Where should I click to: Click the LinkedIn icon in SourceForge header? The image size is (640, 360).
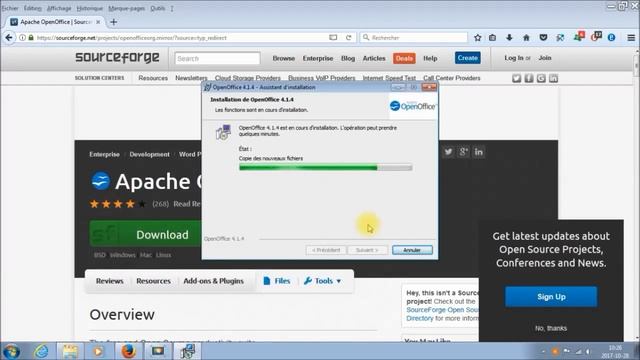tap(553, 78)
